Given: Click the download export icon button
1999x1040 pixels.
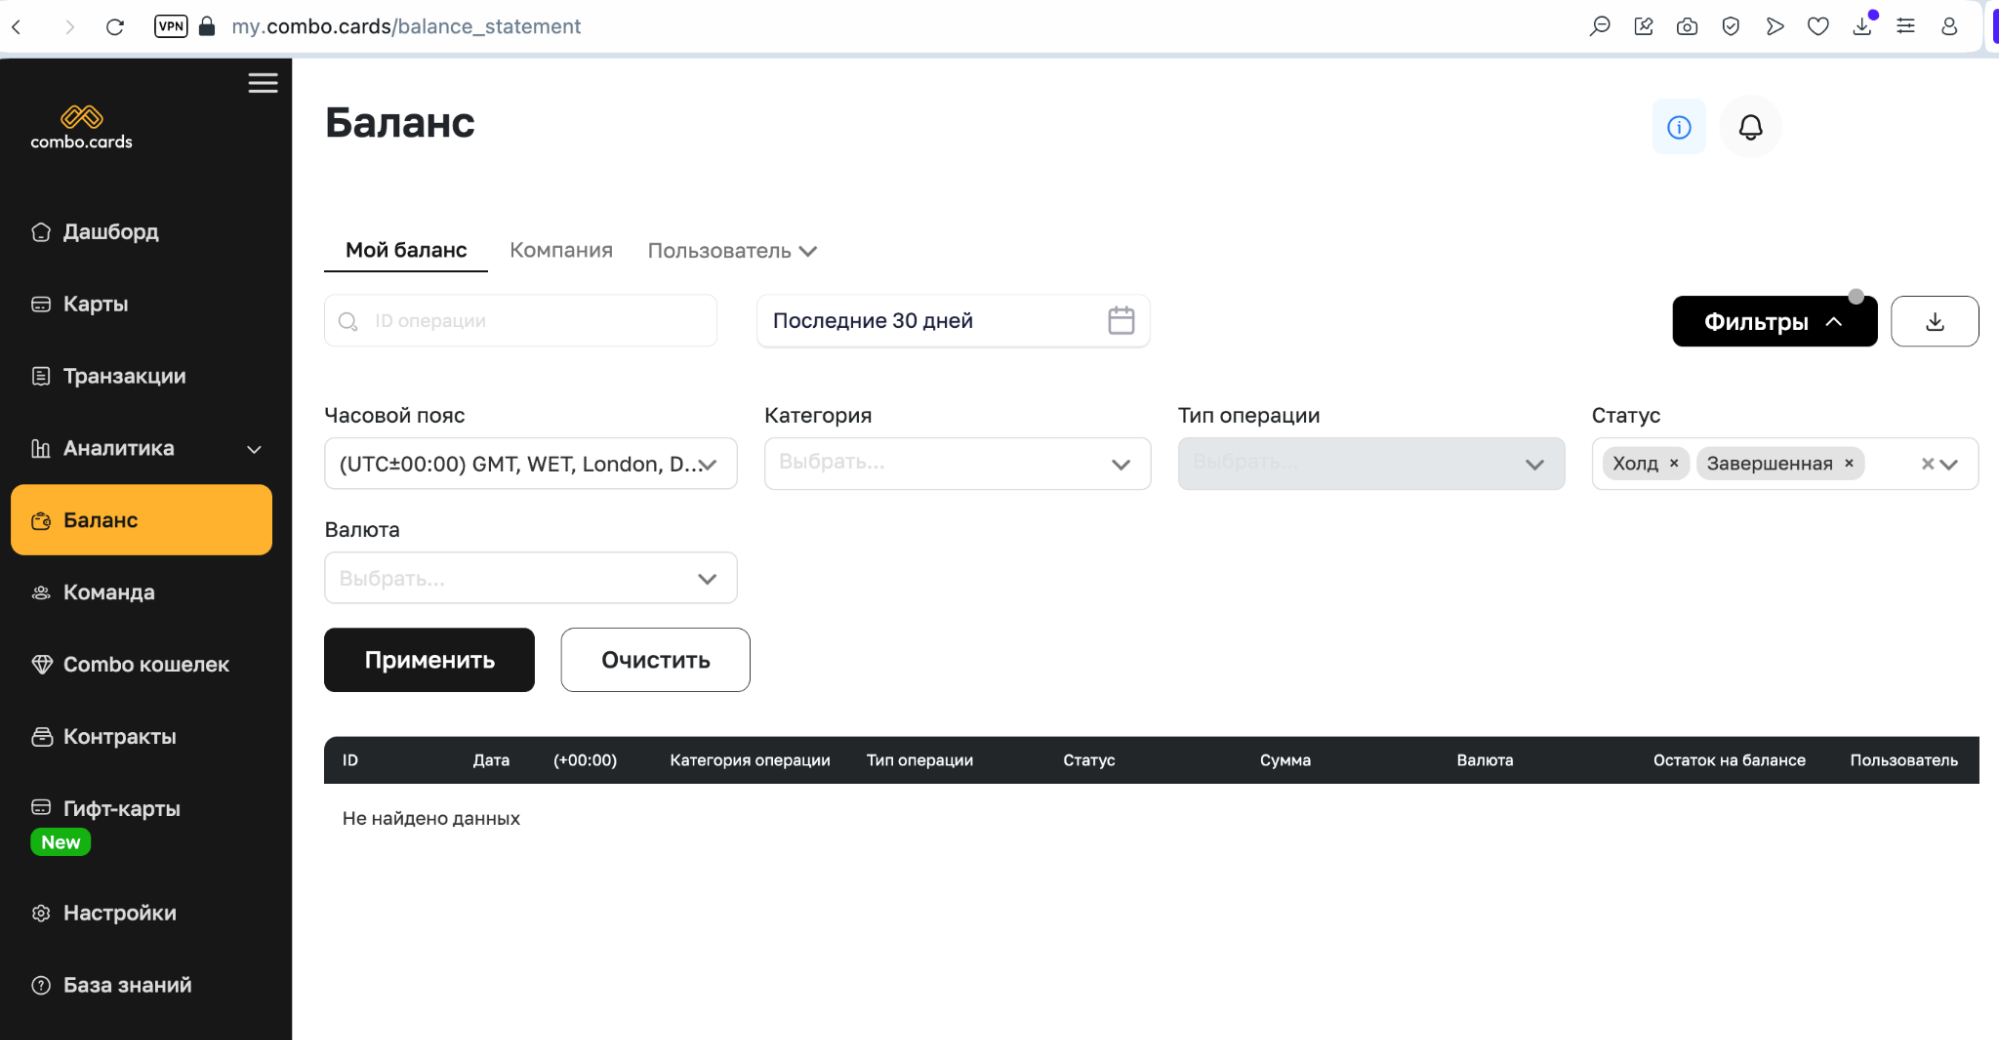Looking at the screenshot, I should (x=1934, y=321).
